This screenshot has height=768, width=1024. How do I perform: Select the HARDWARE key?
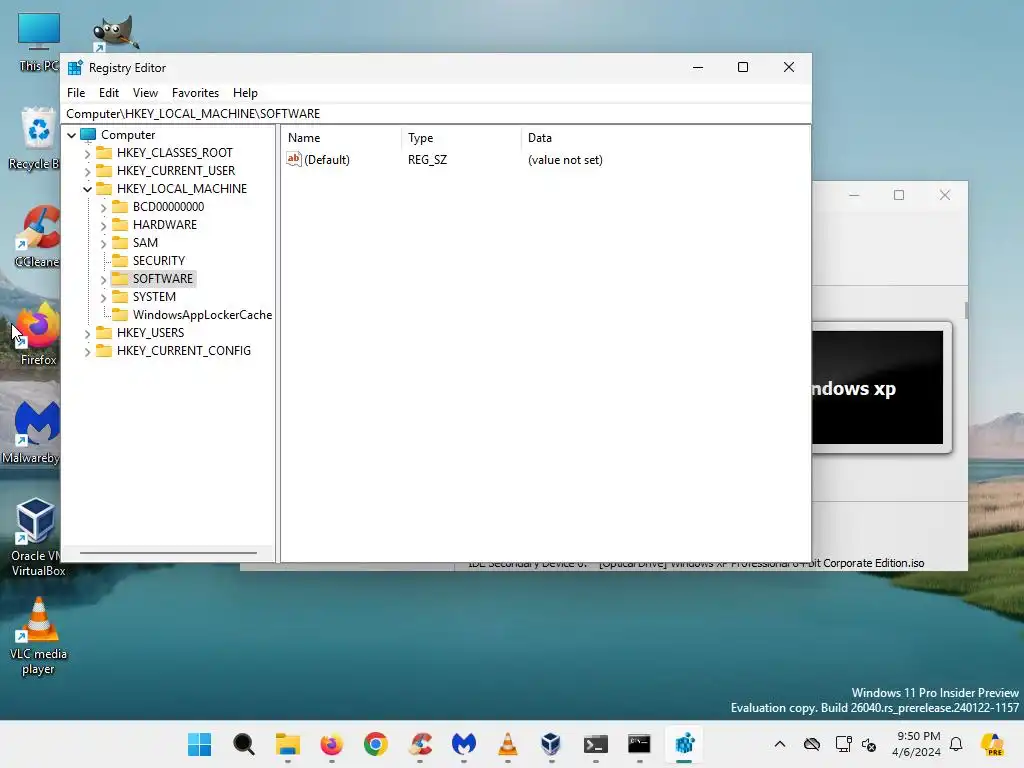point(165,225)
